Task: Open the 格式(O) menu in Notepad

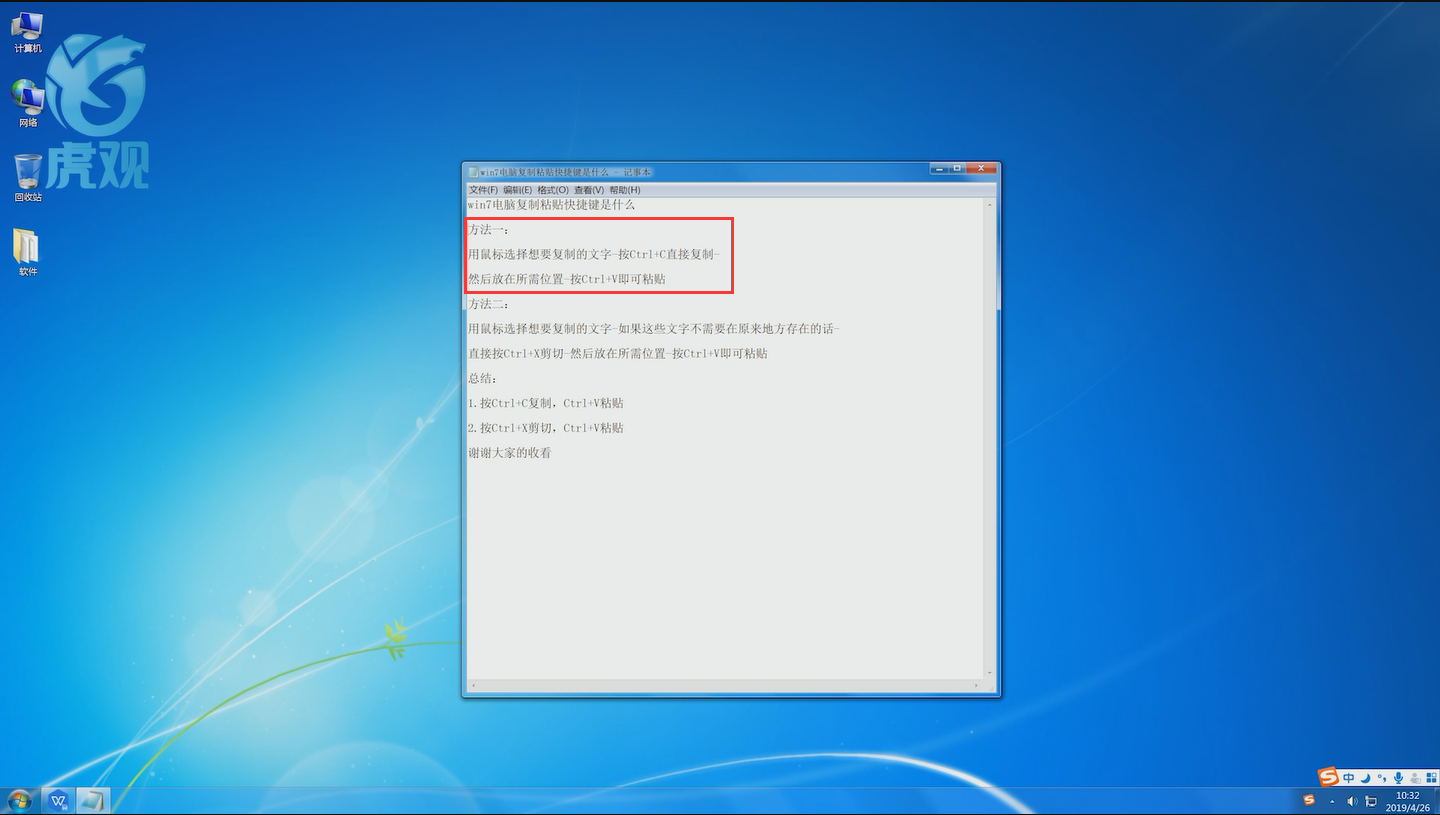Action: click(x=553, y=190)
